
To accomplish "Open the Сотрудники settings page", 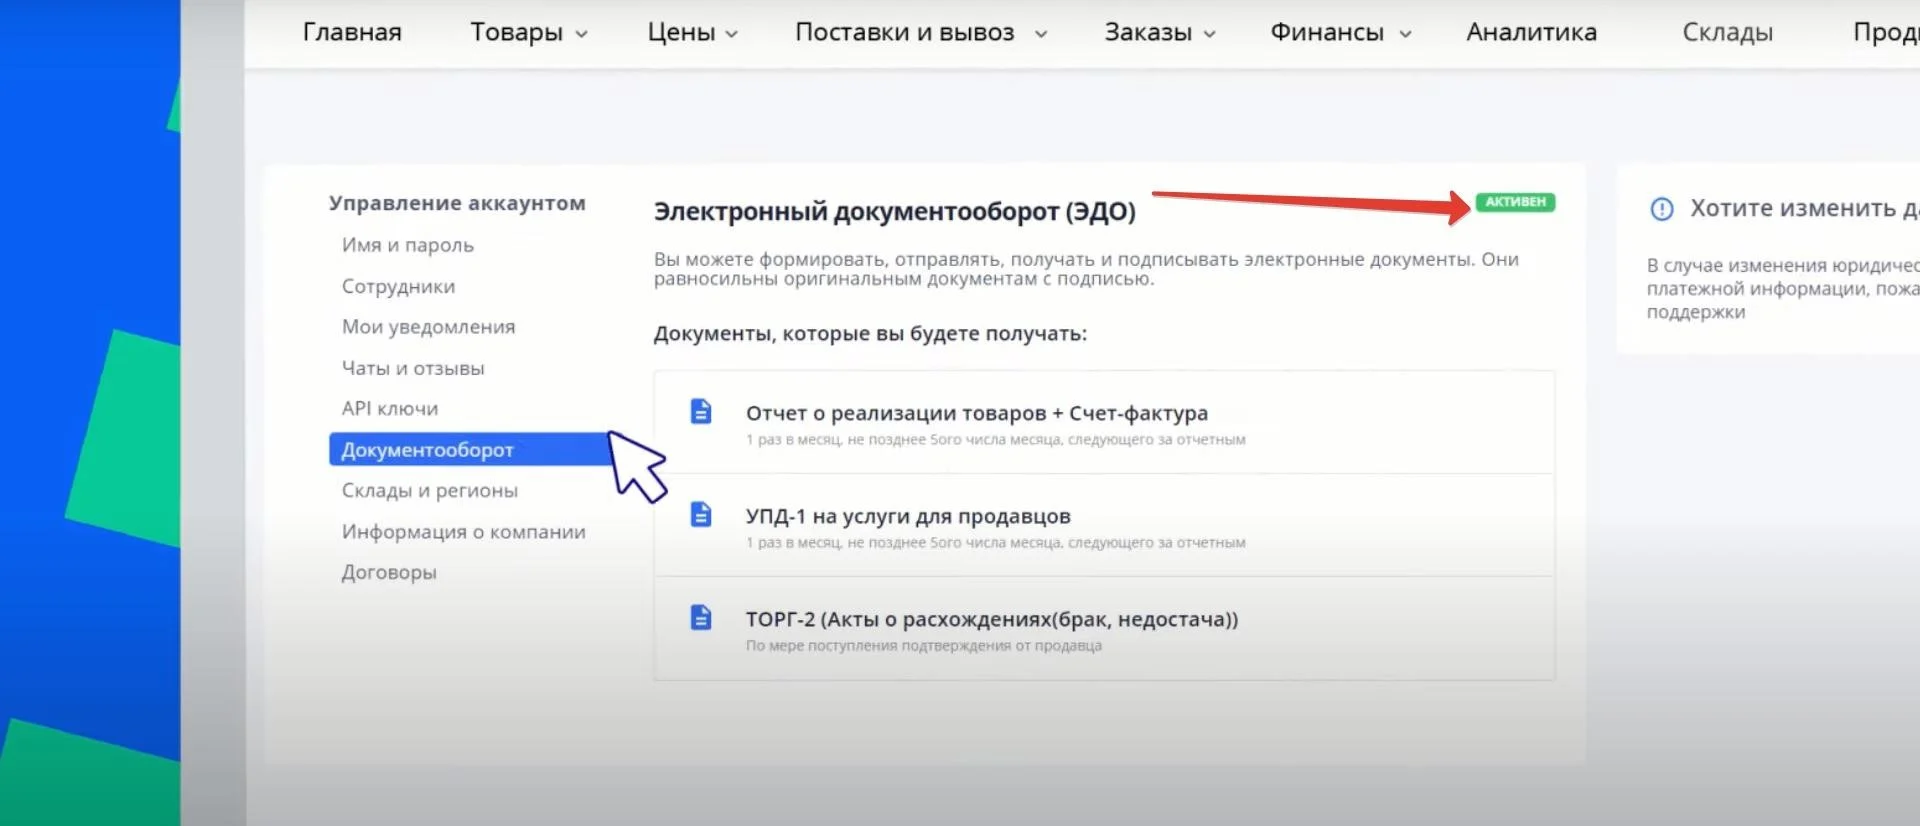I will tap(398, 286).
